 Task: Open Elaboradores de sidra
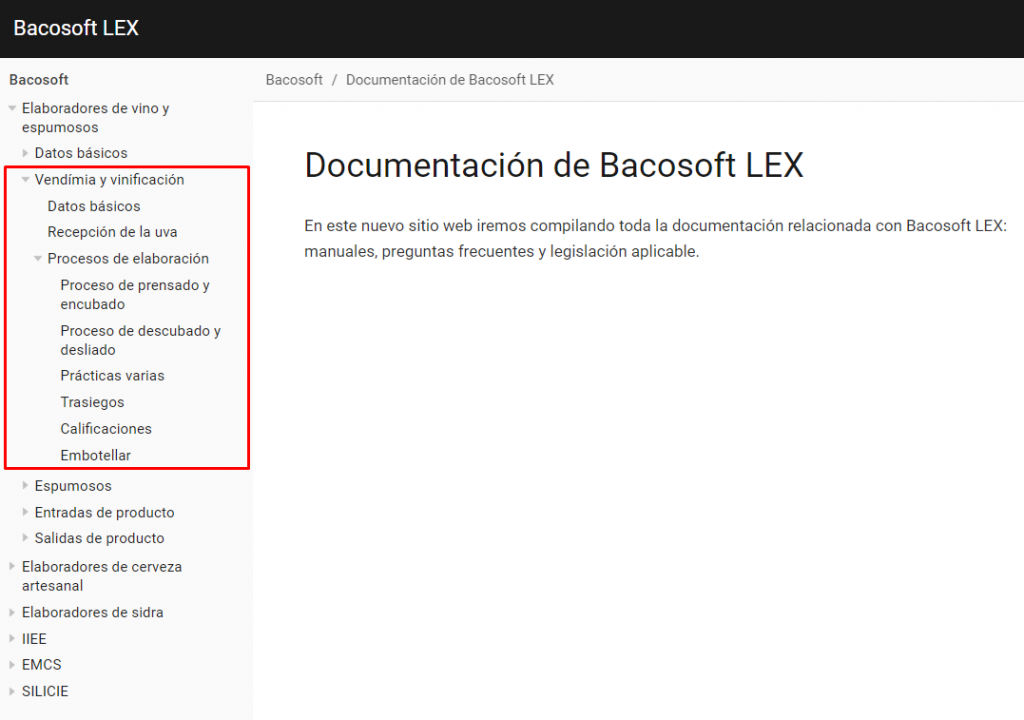[x=92, y=613]
